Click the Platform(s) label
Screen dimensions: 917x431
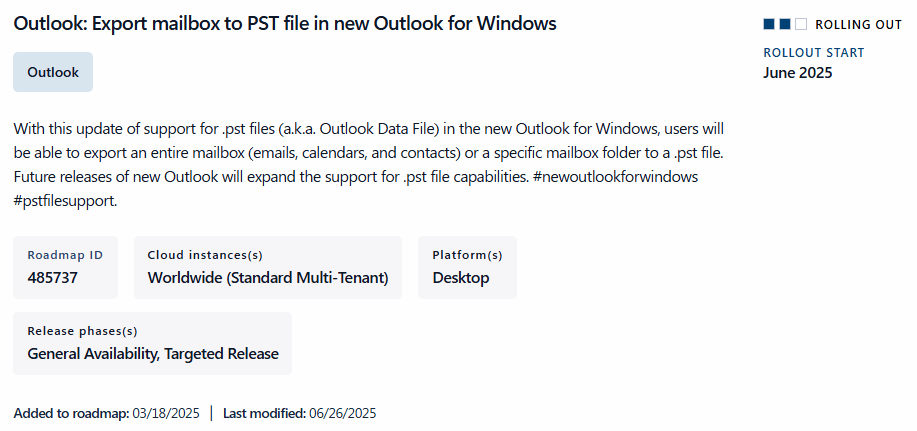point(467,255)
